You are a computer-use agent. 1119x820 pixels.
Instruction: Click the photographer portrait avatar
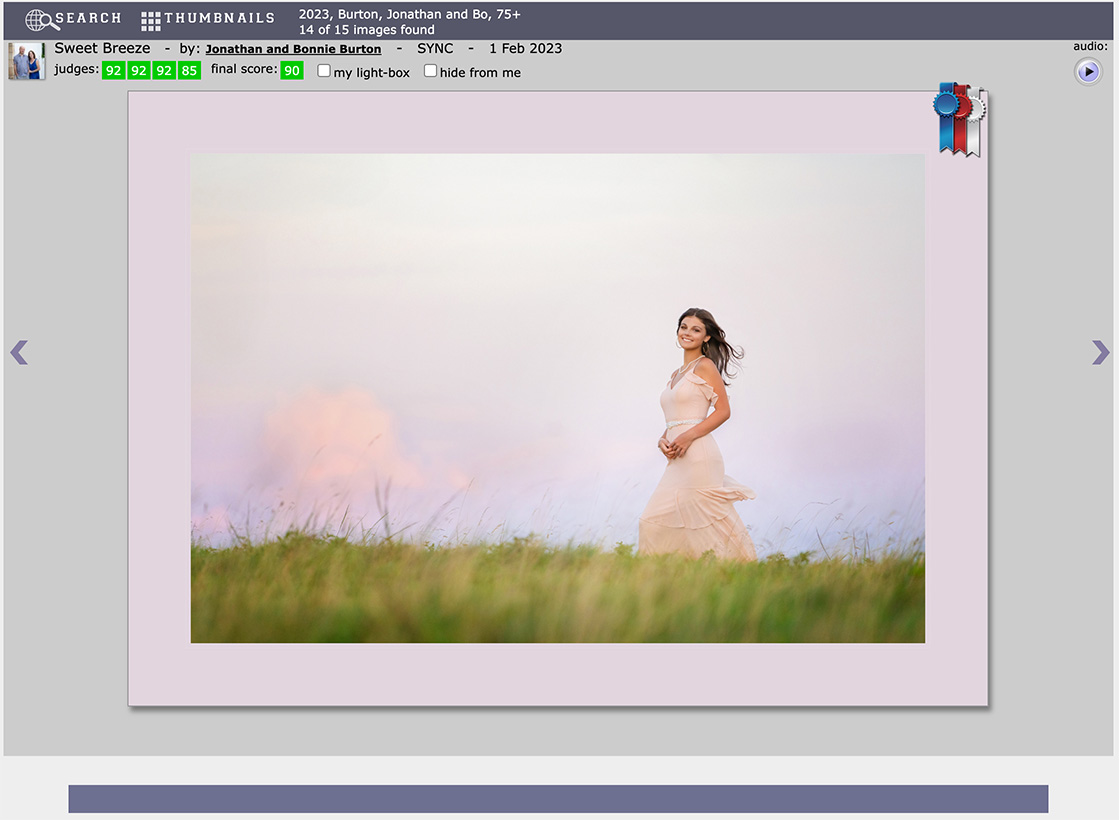[x=26, y=62]
